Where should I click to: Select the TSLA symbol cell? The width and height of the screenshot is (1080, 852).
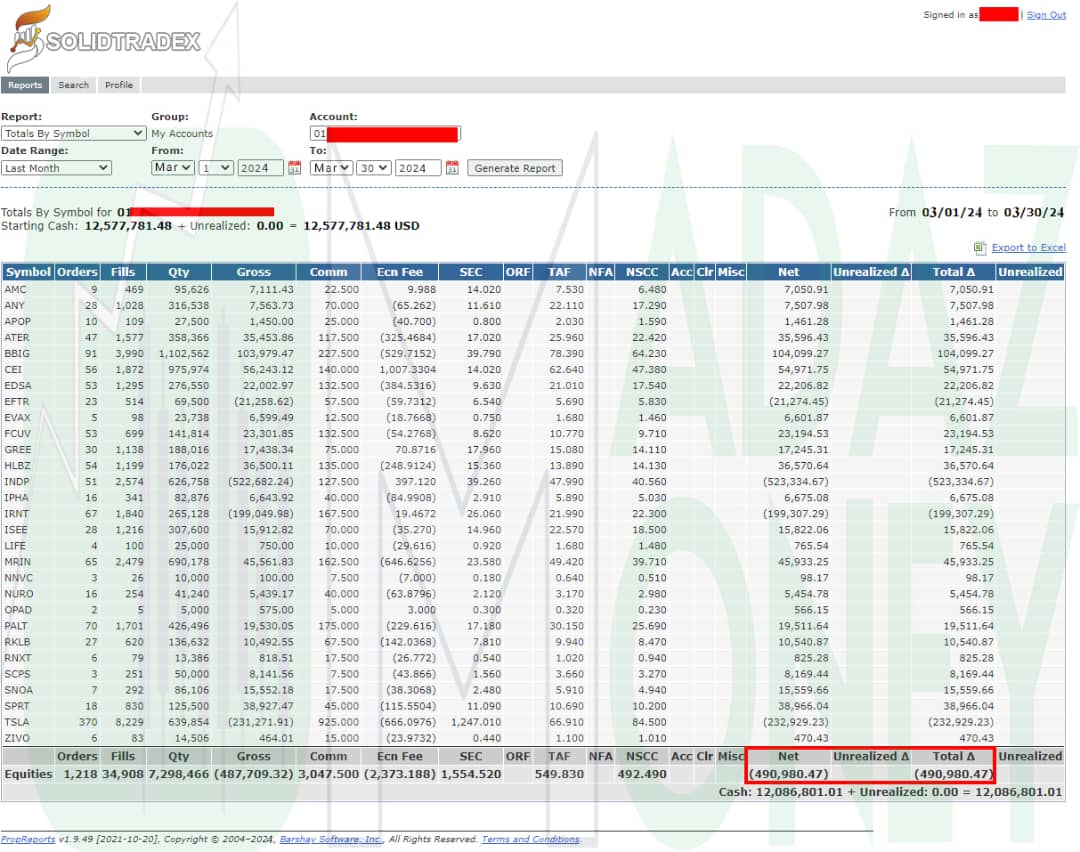click(x=17, y=723)
